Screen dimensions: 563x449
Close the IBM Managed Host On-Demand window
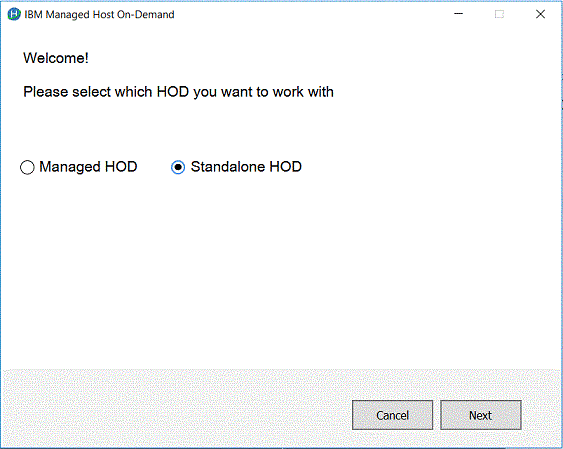coord(540,14)
